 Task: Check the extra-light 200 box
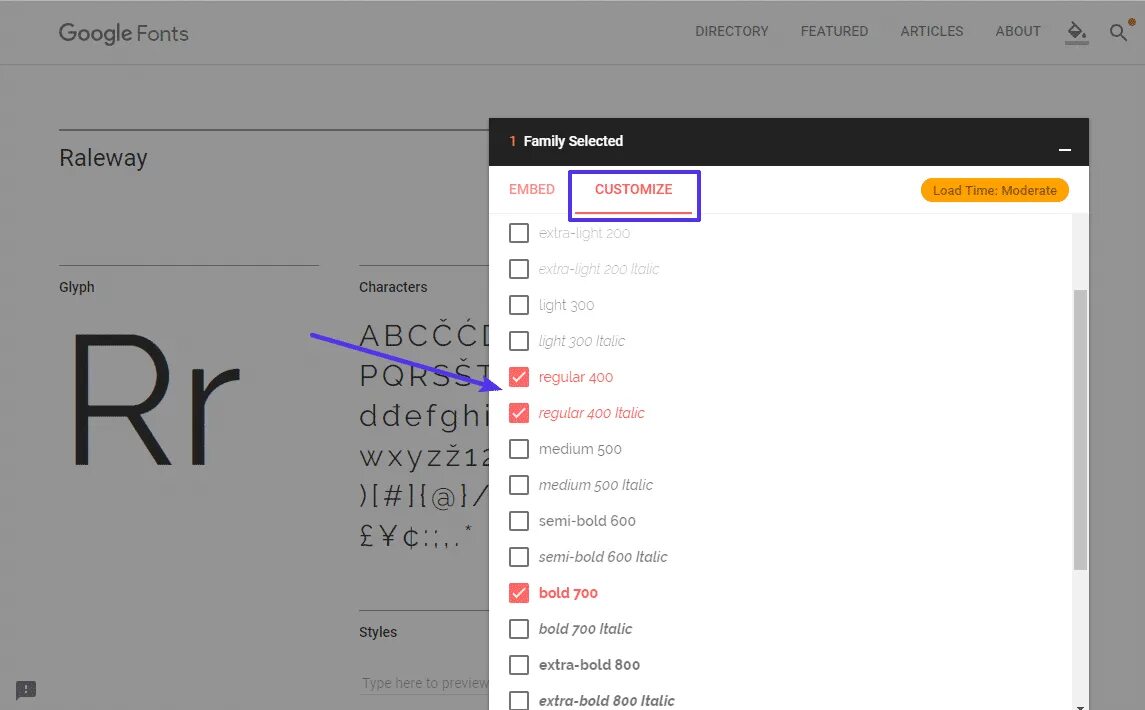tap(518, 233)
